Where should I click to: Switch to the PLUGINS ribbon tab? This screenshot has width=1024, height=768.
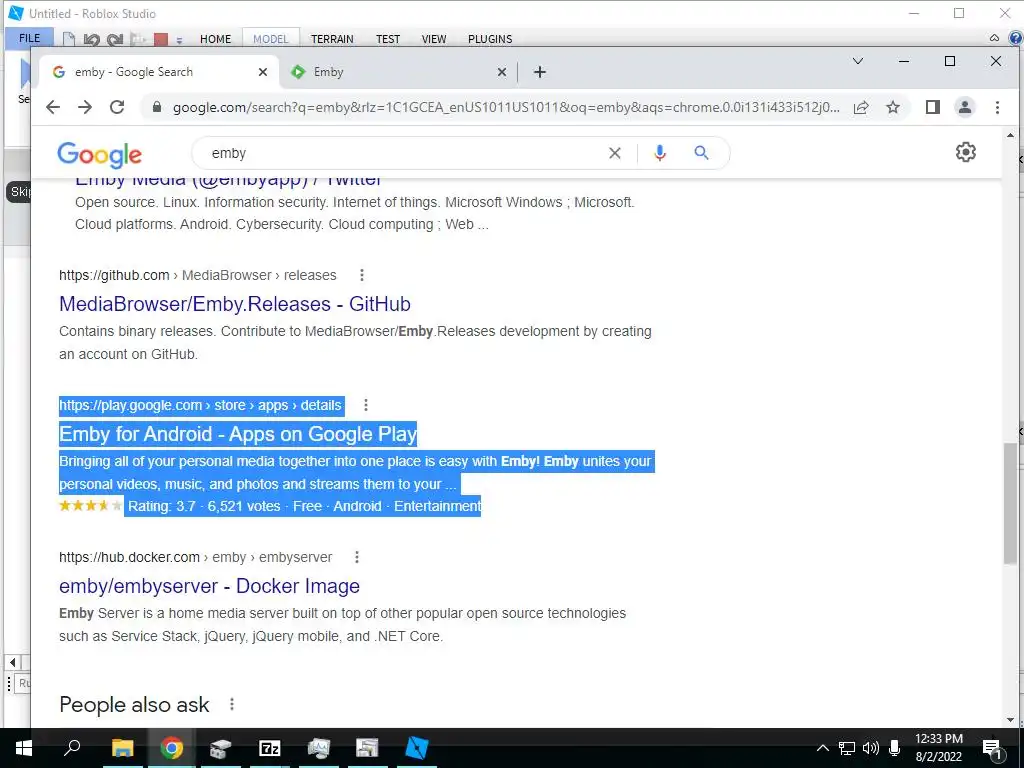pos(490,39)
